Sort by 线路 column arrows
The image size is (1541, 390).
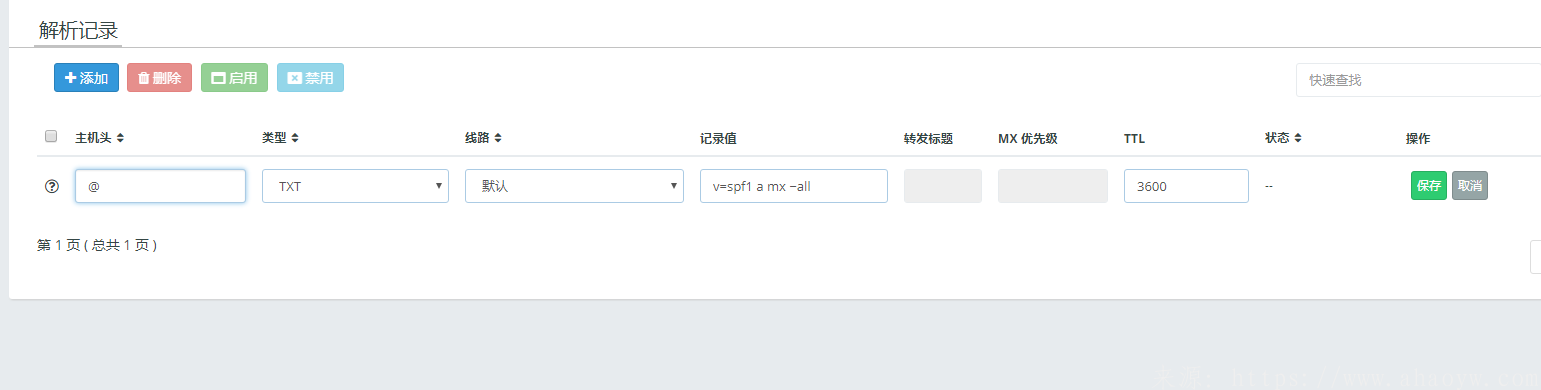[498, 138]
